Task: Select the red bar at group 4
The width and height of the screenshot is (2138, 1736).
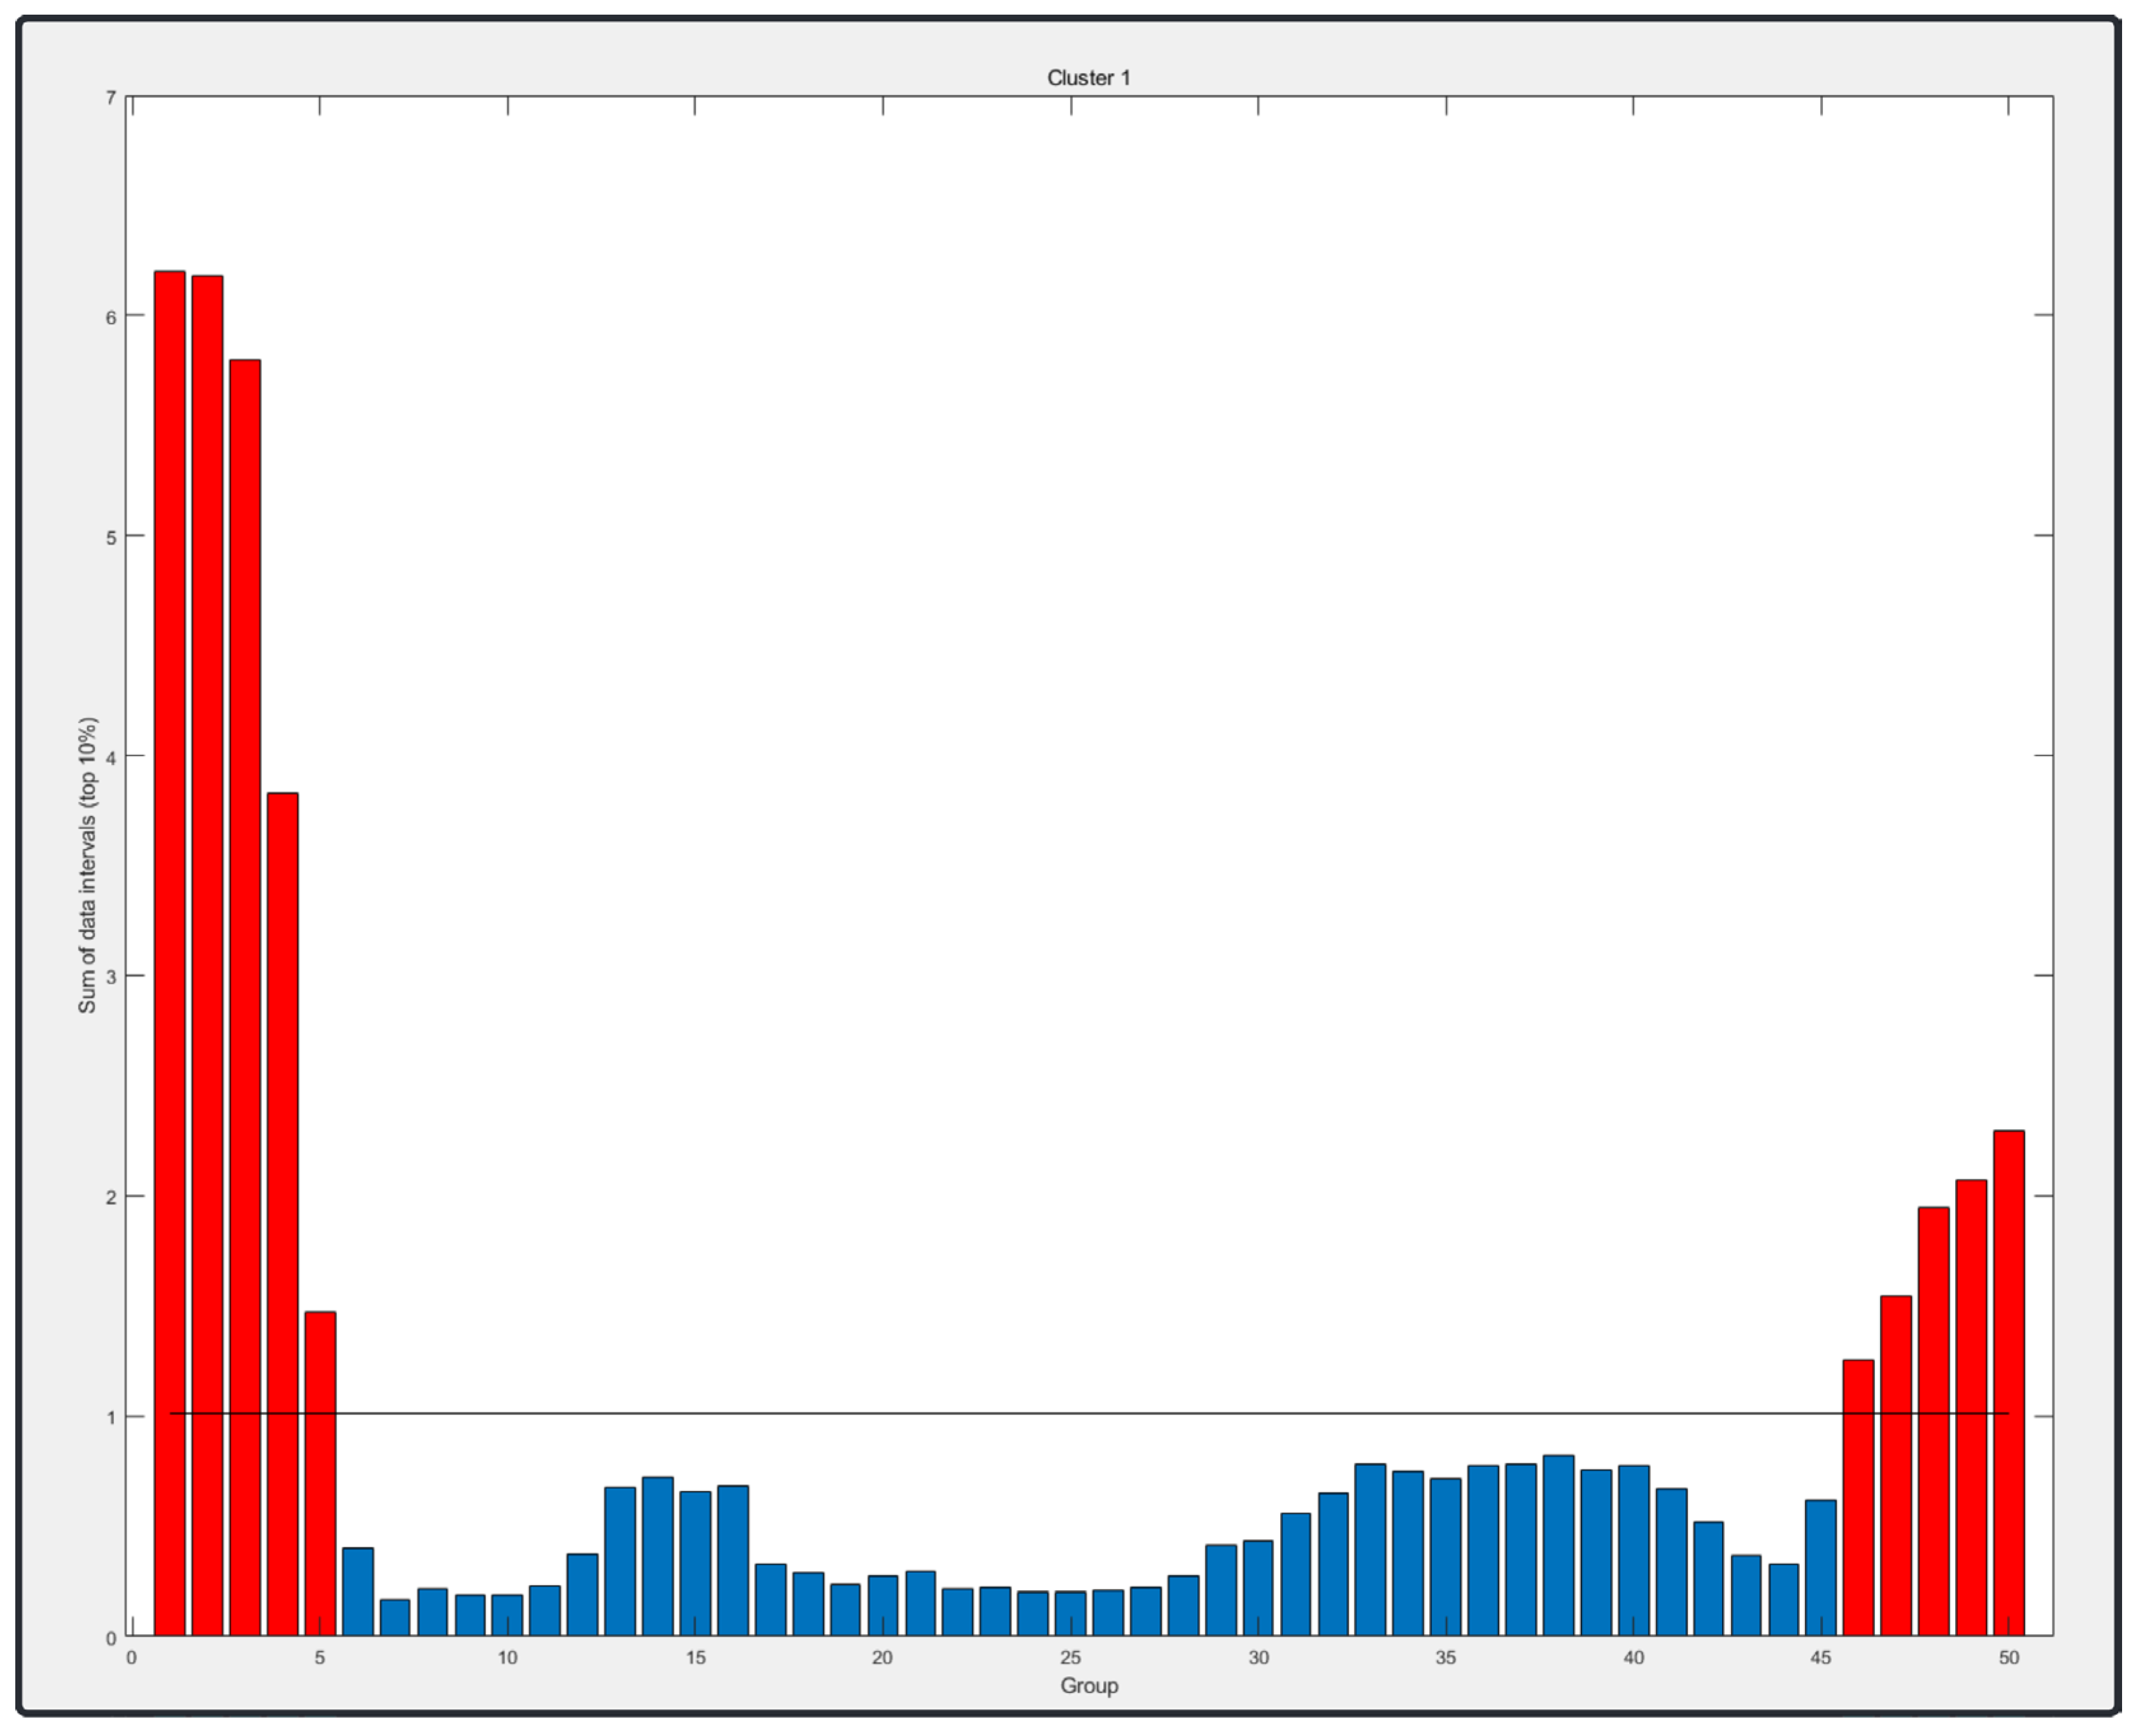Action: pos(282,1200)
